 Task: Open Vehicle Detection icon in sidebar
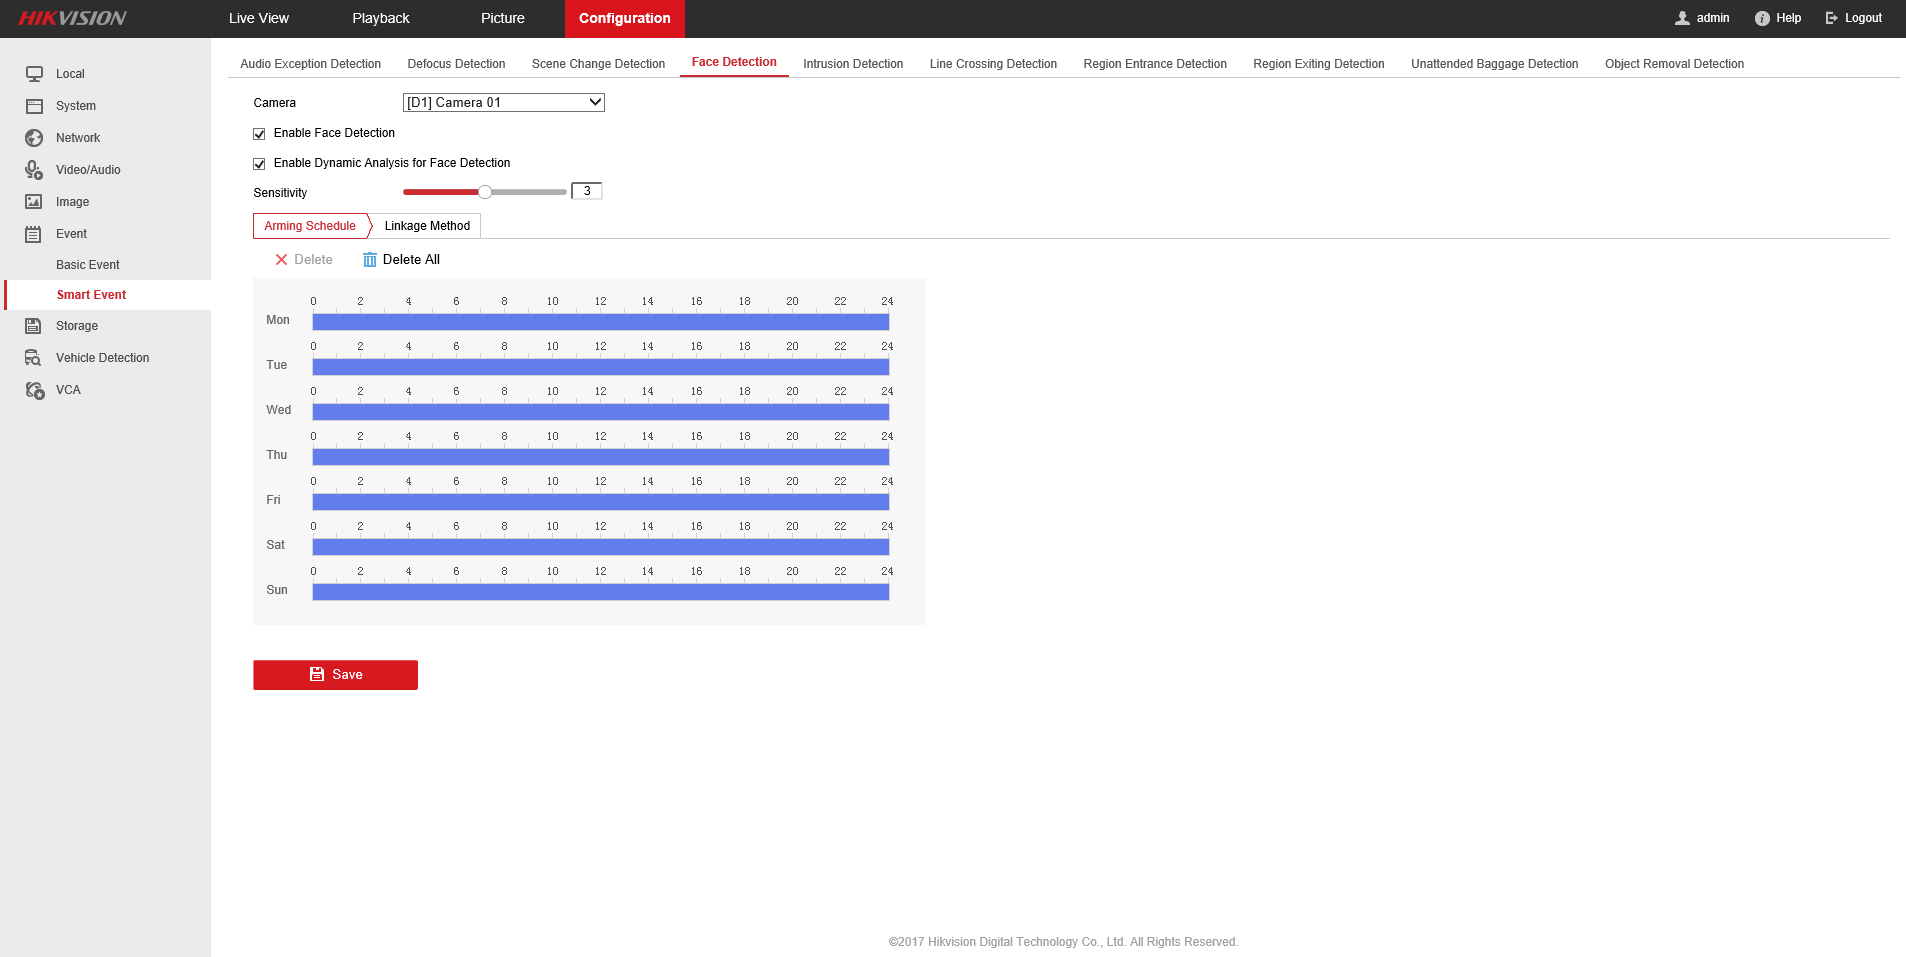point(34,358)
